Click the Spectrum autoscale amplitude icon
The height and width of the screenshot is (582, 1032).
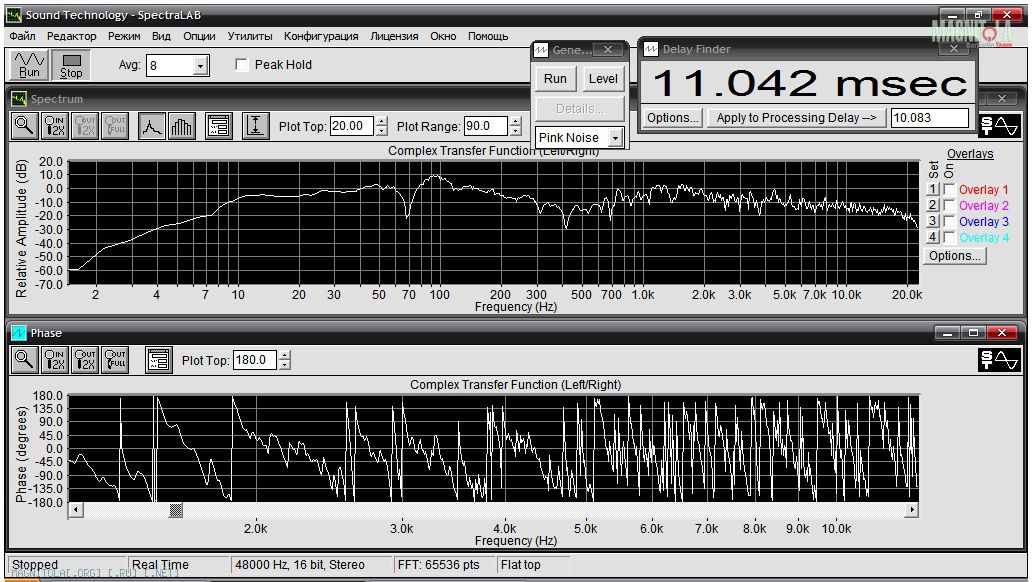pyautogui.click(x=255, y=125)
